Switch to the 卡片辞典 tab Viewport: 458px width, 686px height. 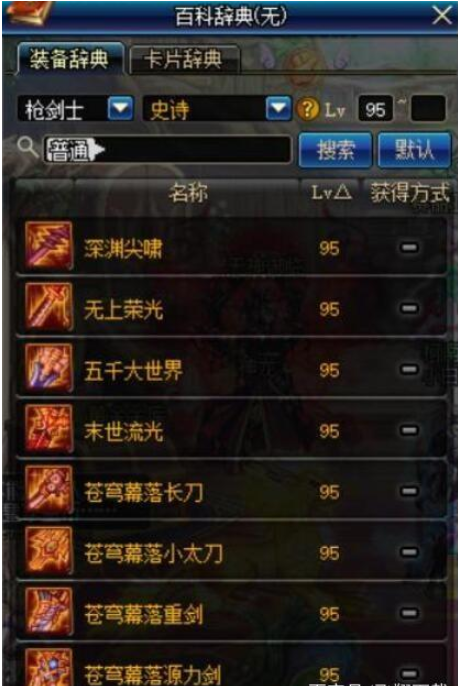pos(184,60)
